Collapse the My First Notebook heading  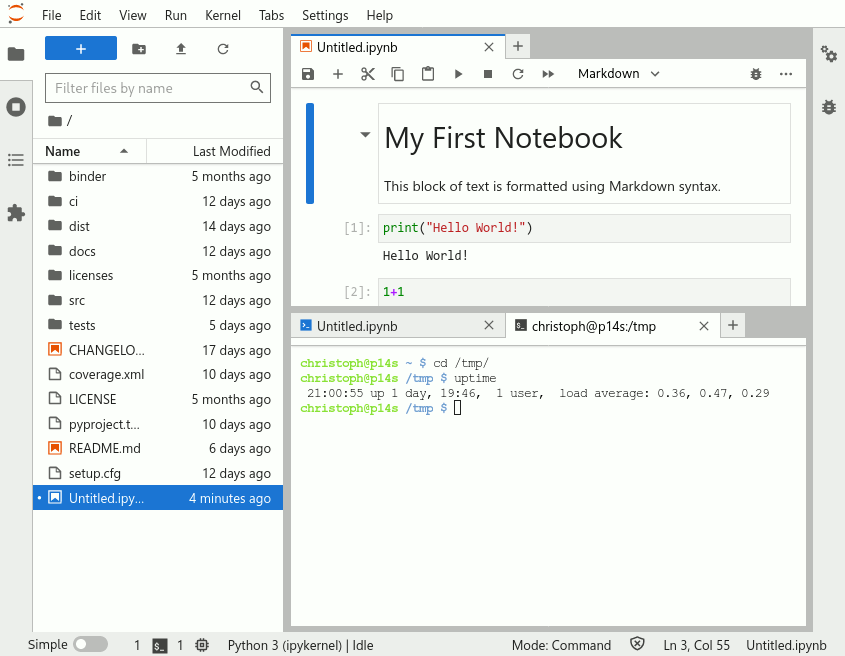(365, 134)
